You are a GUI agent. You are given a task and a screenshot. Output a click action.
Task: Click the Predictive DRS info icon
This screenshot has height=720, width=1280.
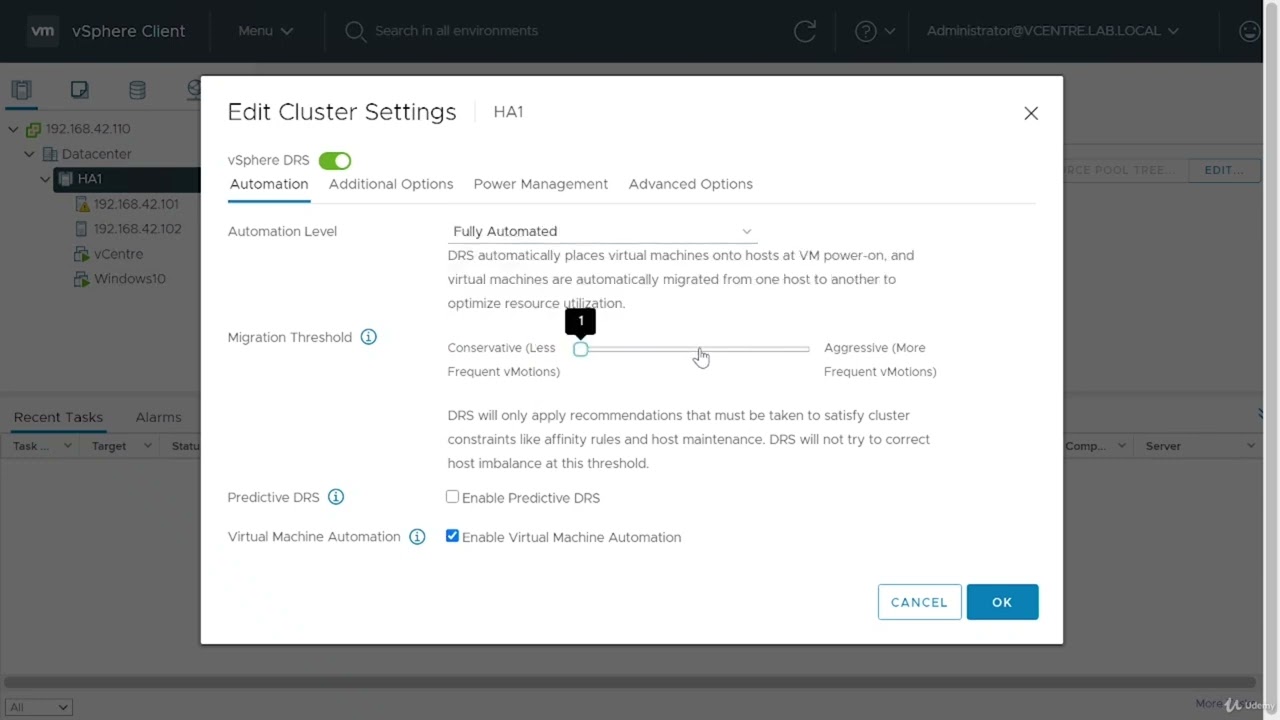coord(336,497)
